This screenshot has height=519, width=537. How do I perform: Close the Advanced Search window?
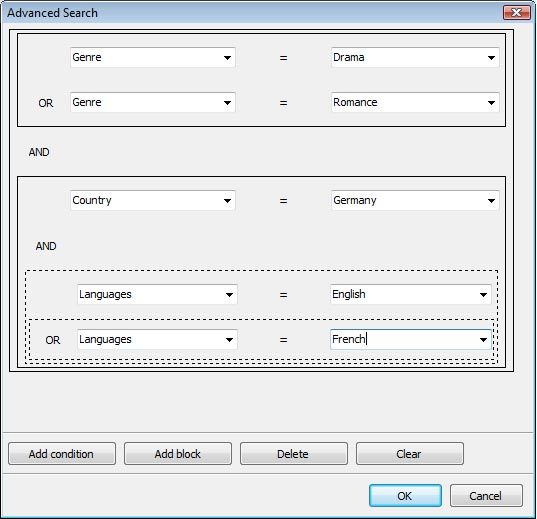click(x=516, y=13)
